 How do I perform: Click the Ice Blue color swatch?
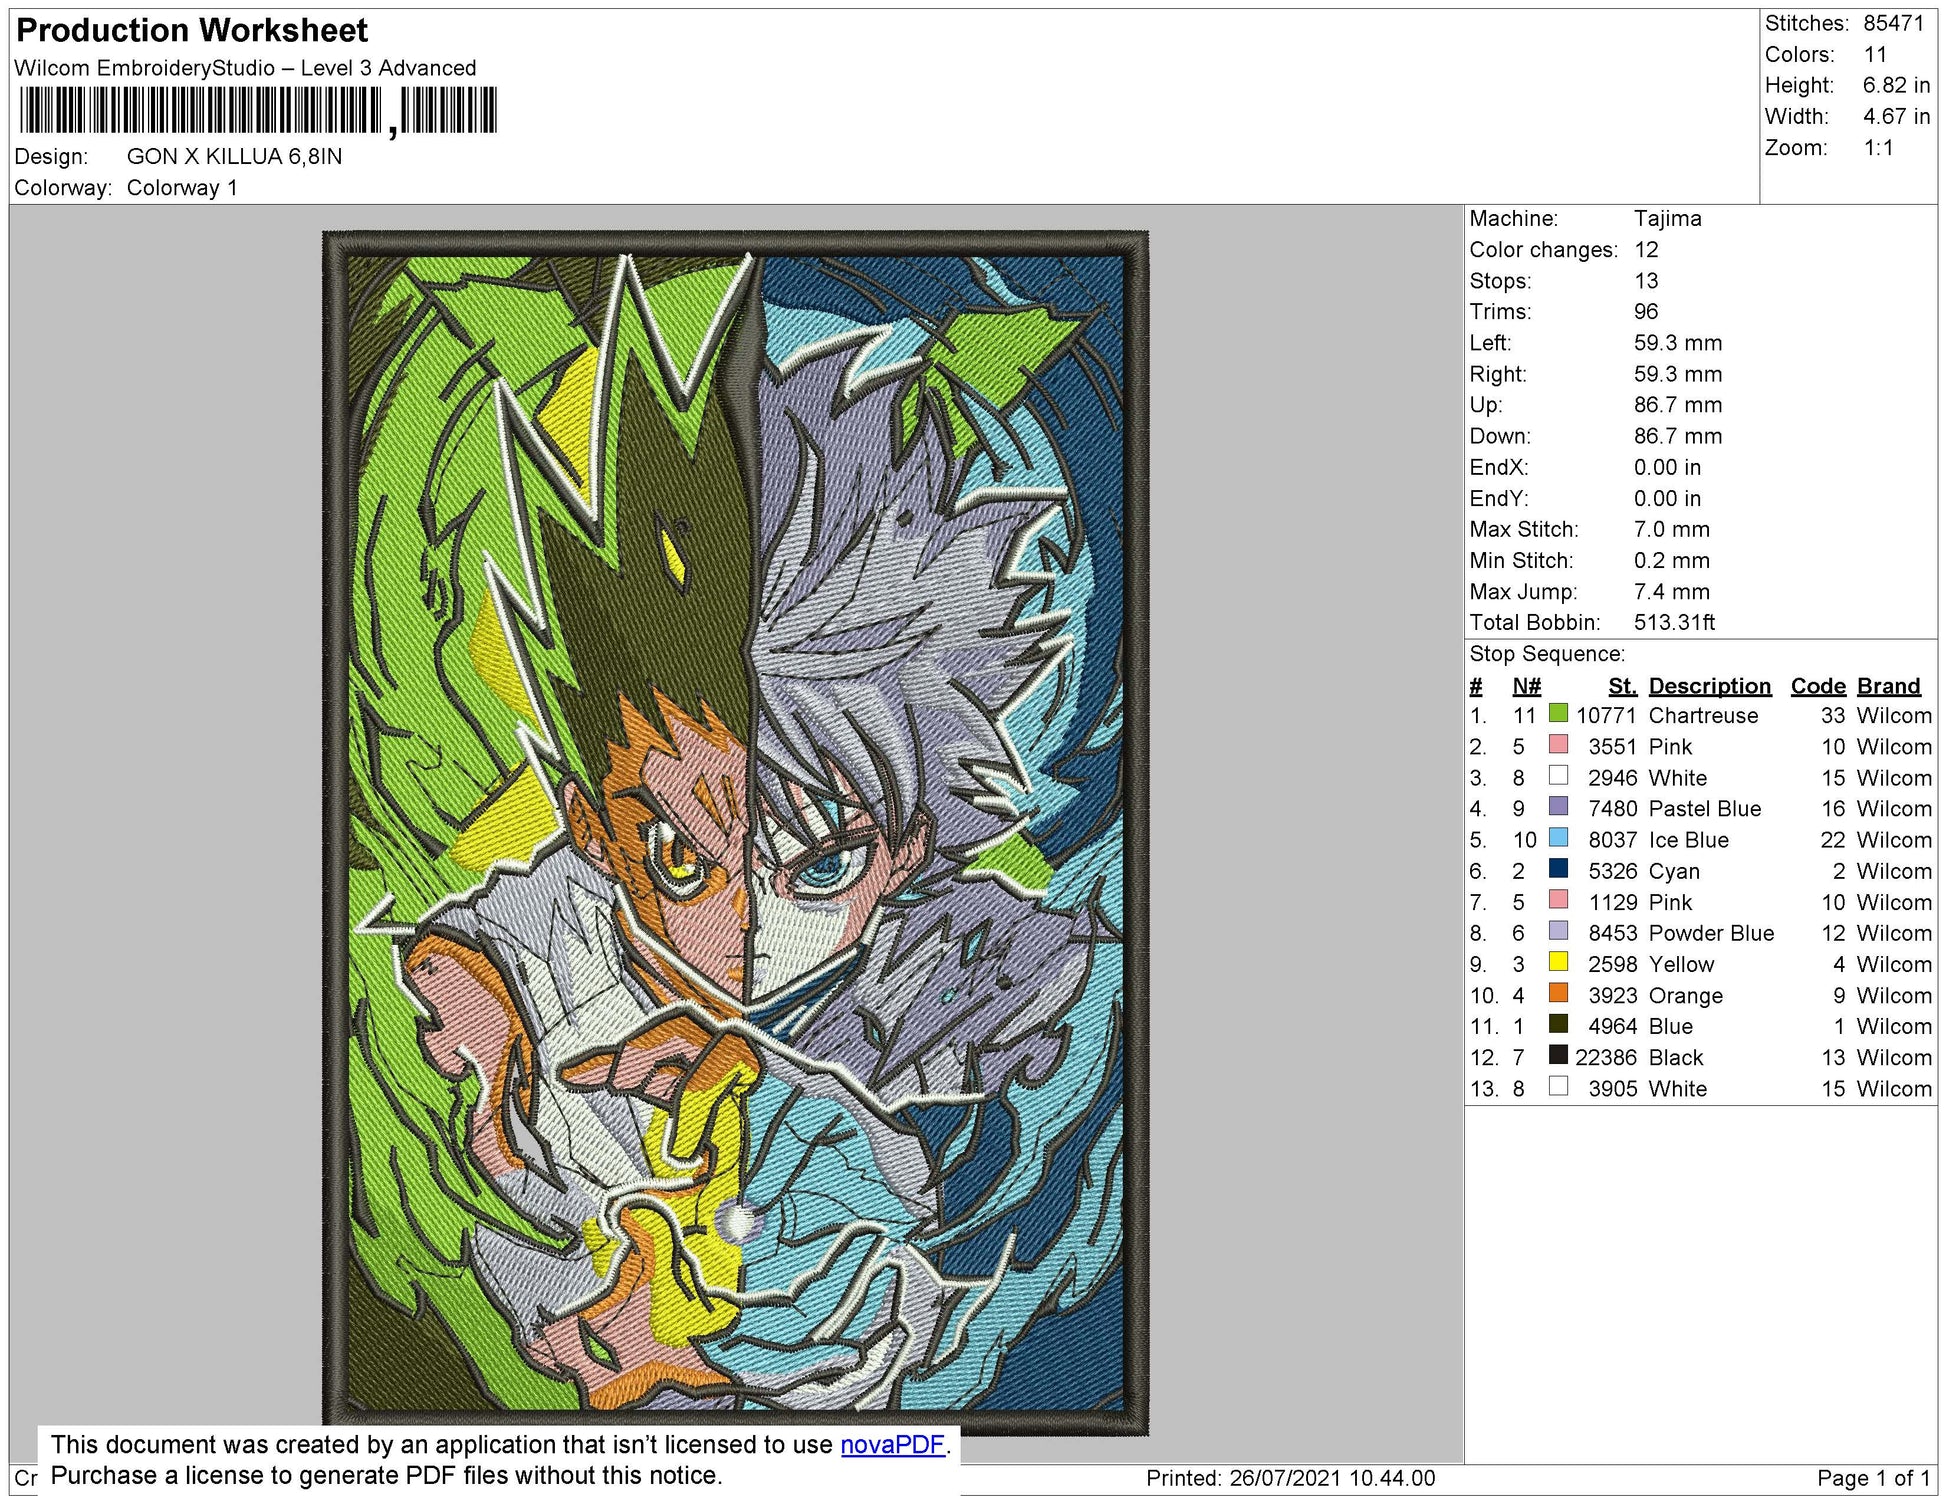[x=1557, y=838]
